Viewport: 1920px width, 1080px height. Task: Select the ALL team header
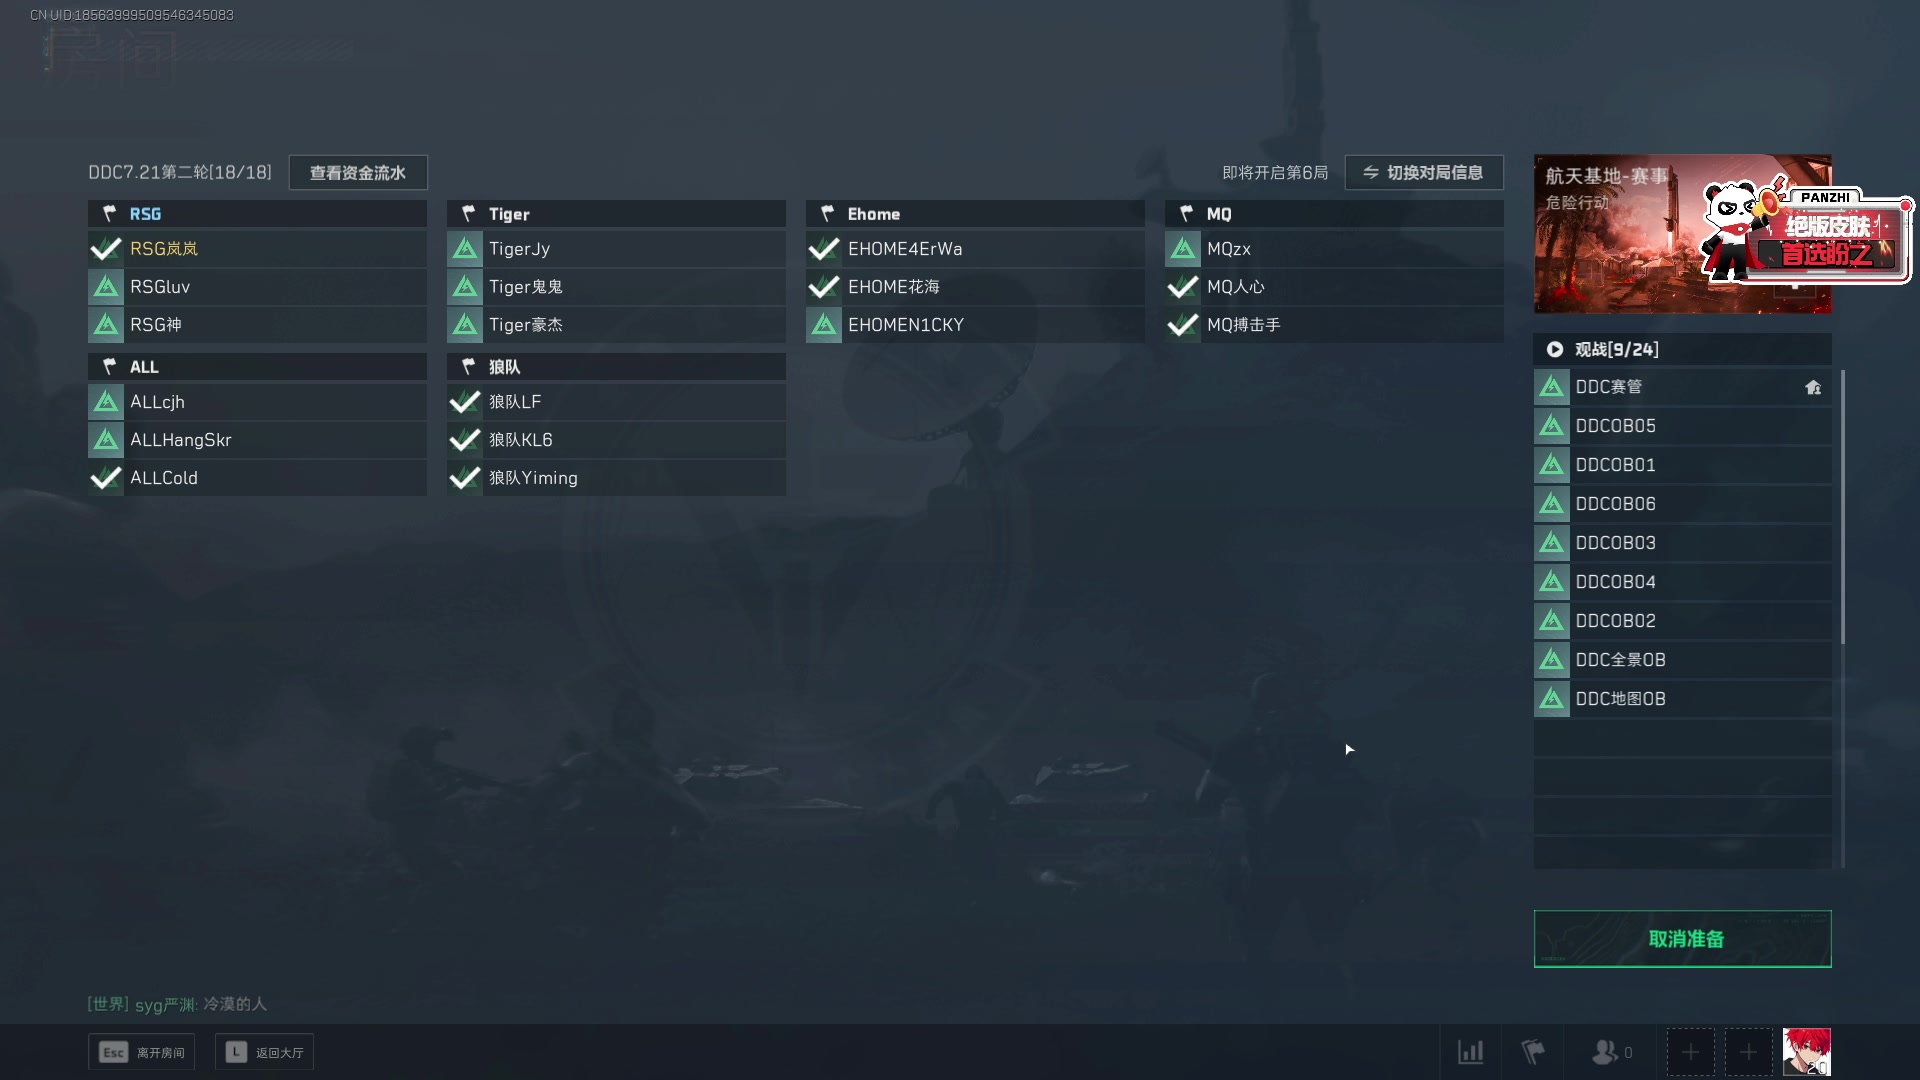click(x=257, y=366)
